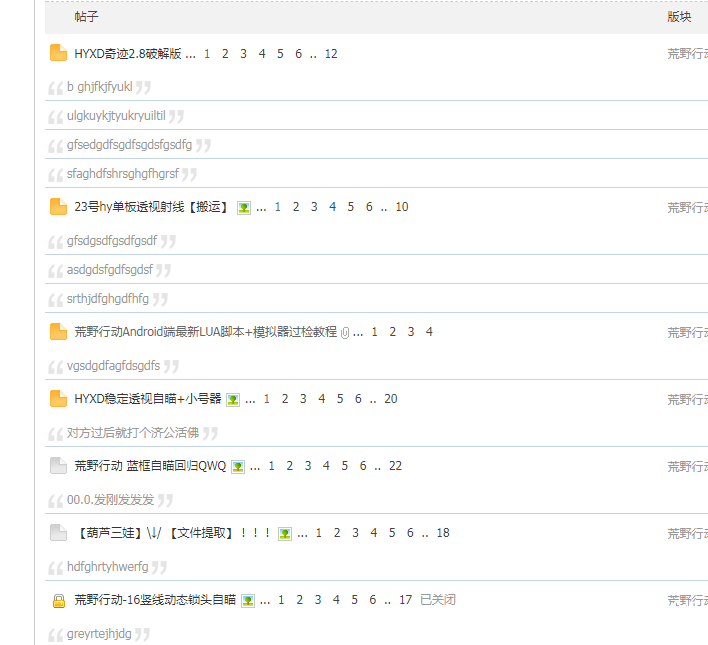This screenshot has width=708, height=645.
Task: Go to page 6 of HYXD稳定透视自瞄
Action: pos(358,399)
